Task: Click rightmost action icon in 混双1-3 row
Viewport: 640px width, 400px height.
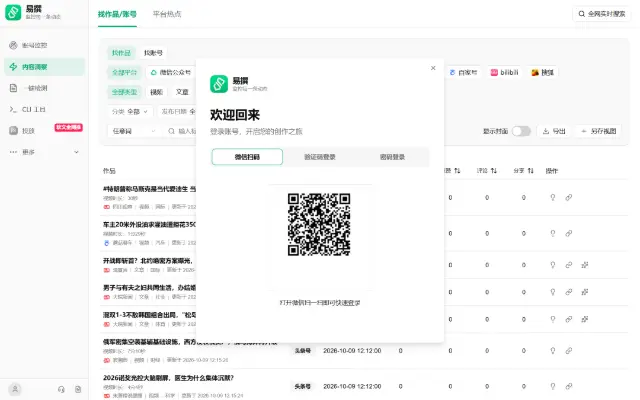Action: click(x=585, y=319)
